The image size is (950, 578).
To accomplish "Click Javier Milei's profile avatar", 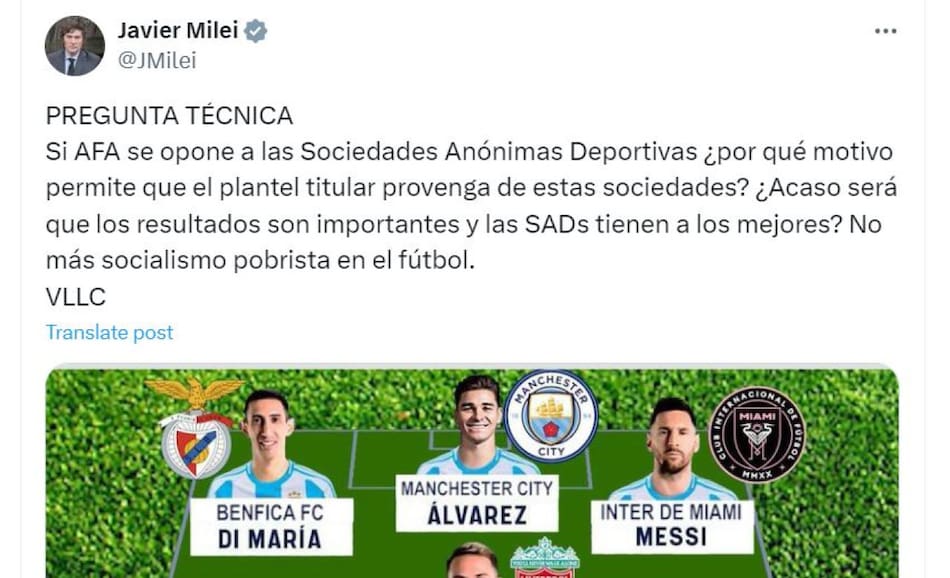I will point(75,46).
